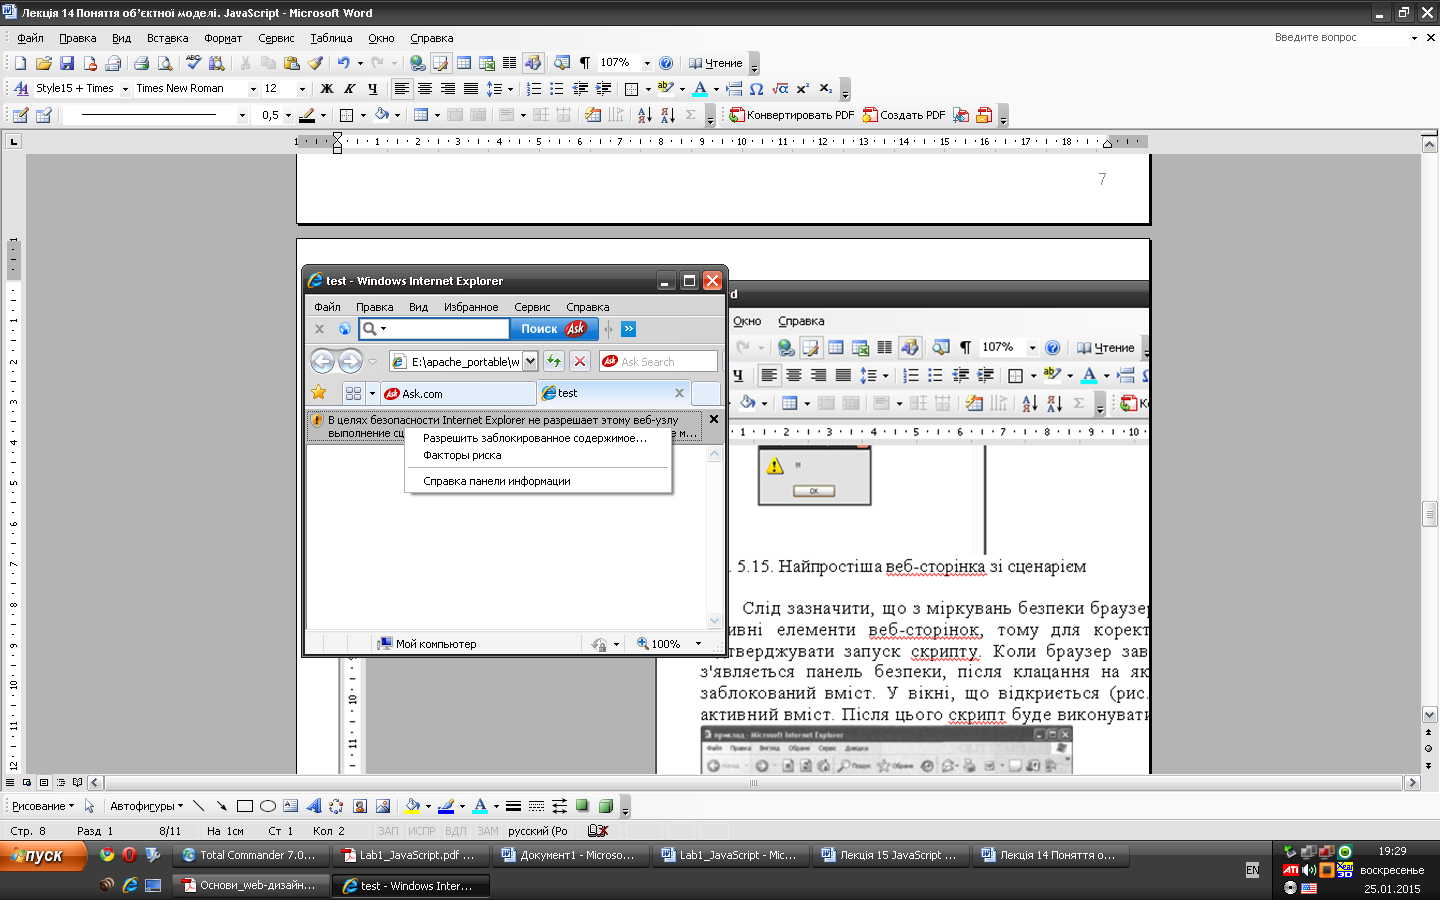Select the Rectangle tool in Drawing toolbar
Screen dimensions: 1440x900
[244, 806]
